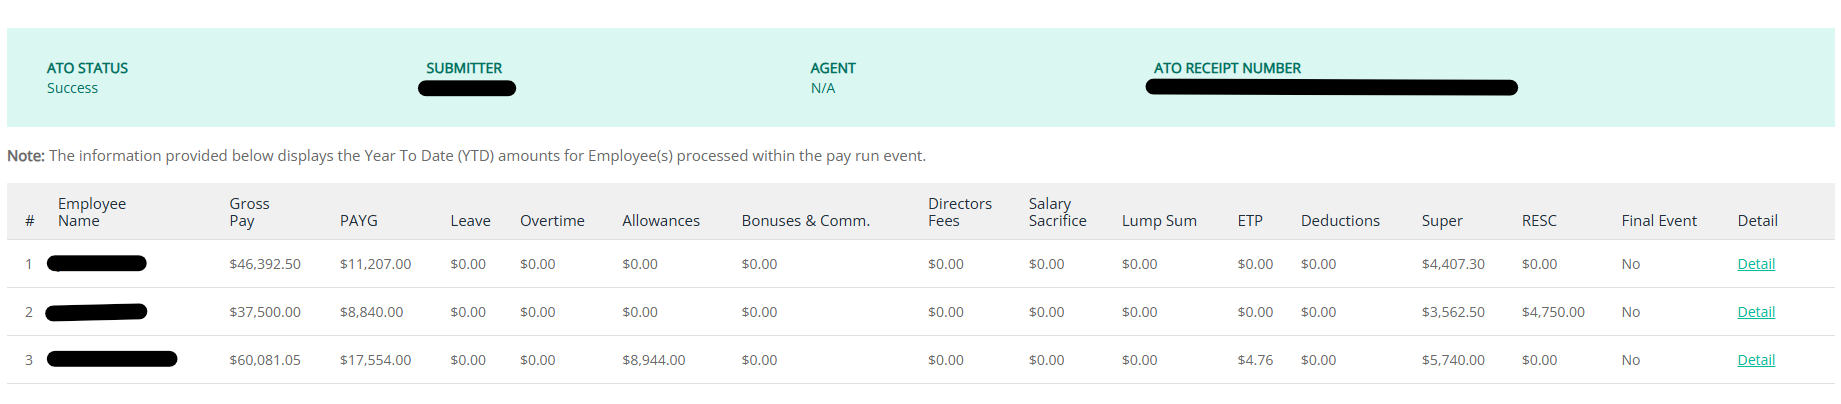The height and width of the screenshot is (404, 1841).
Task: Click the Gross Pay column header
Action: 249,212
